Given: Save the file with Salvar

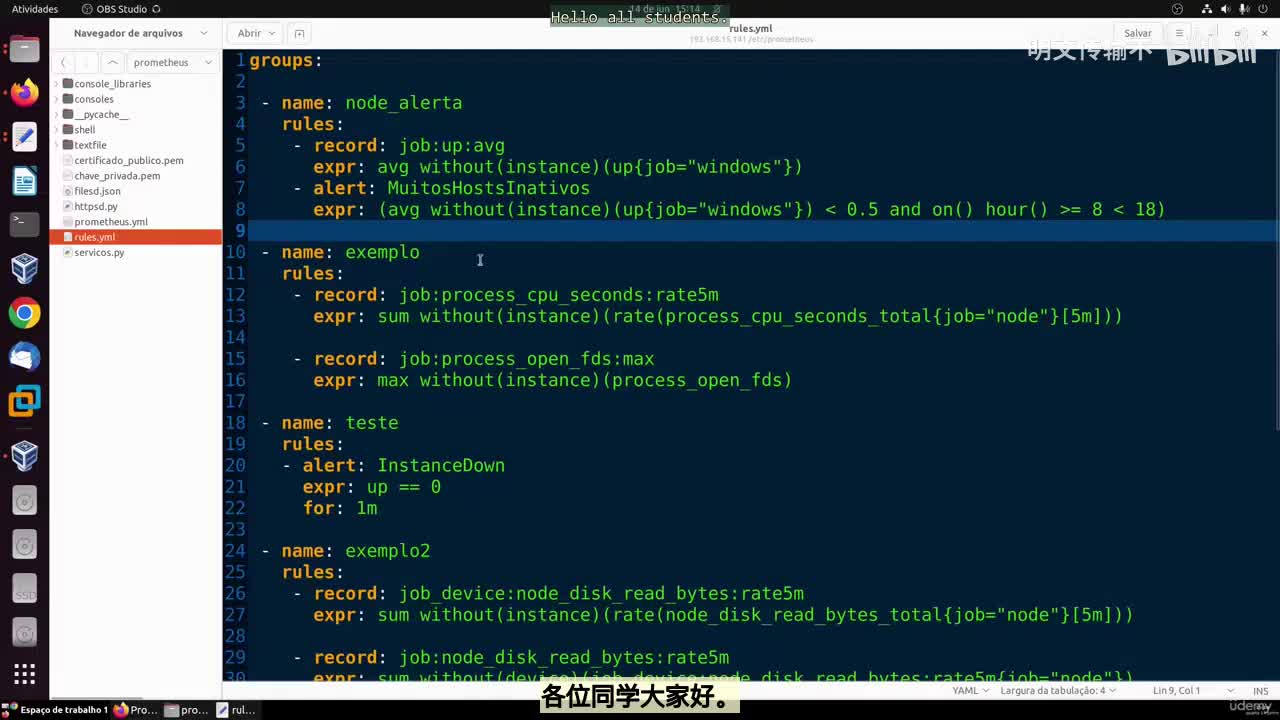Looking at the screenshot, I should pyautogui.click(x=1138, y=33).
